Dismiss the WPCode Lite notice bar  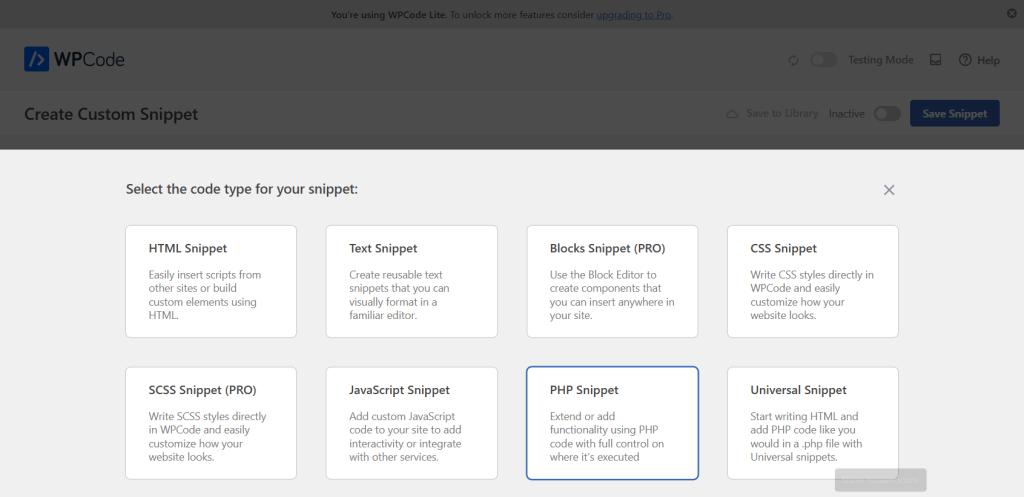point(1012,14)
